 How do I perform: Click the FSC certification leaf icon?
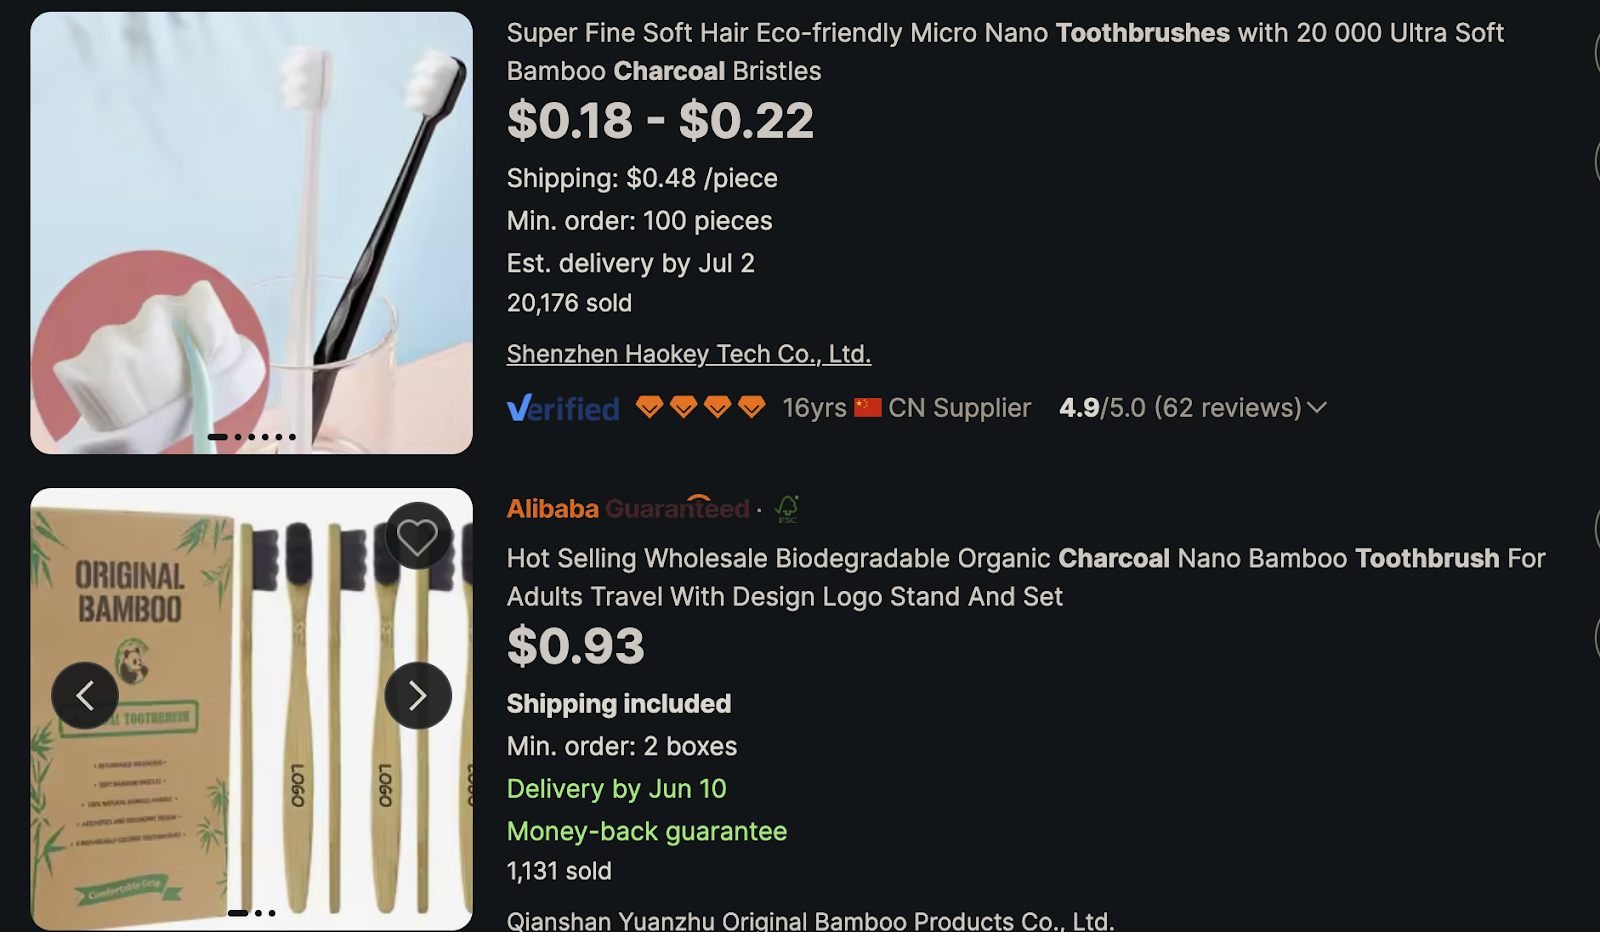tap(787, 510)
